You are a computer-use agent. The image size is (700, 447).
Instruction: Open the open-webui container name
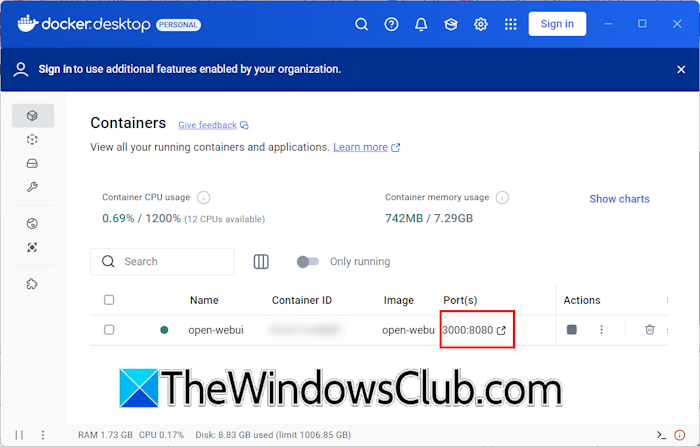216,330
